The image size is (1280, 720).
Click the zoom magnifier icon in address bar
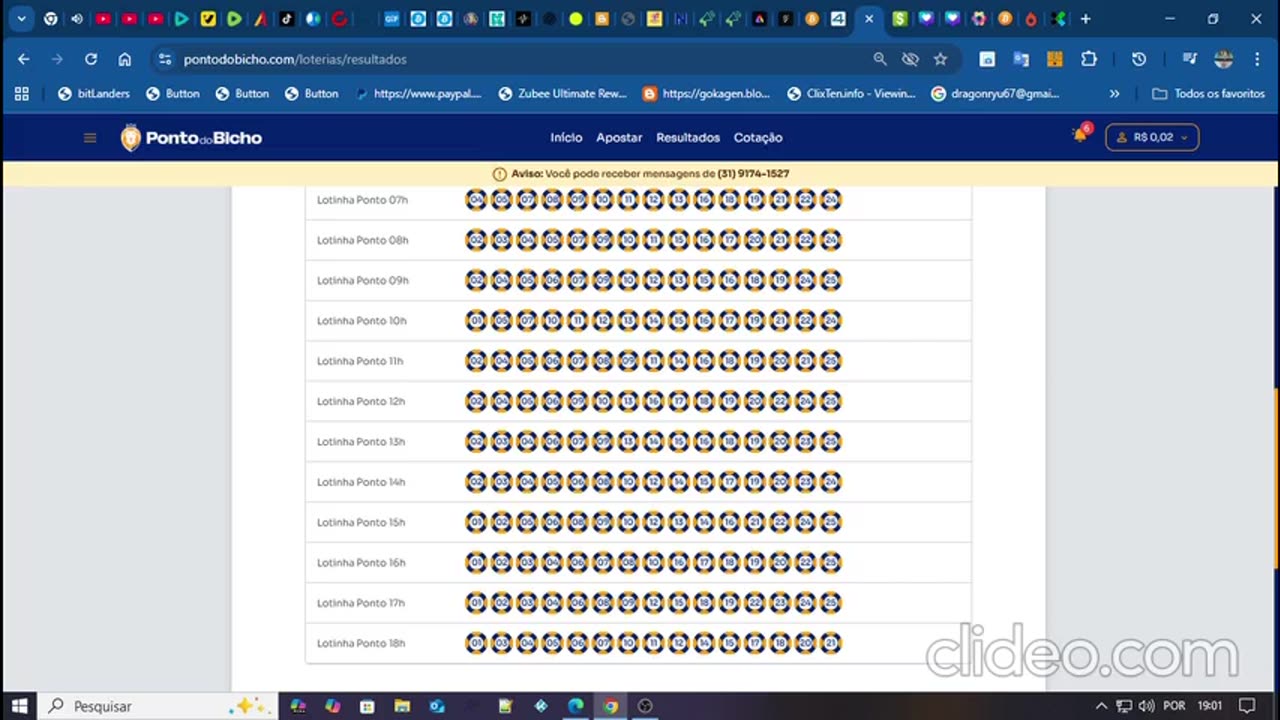click(x=880, y=59)
